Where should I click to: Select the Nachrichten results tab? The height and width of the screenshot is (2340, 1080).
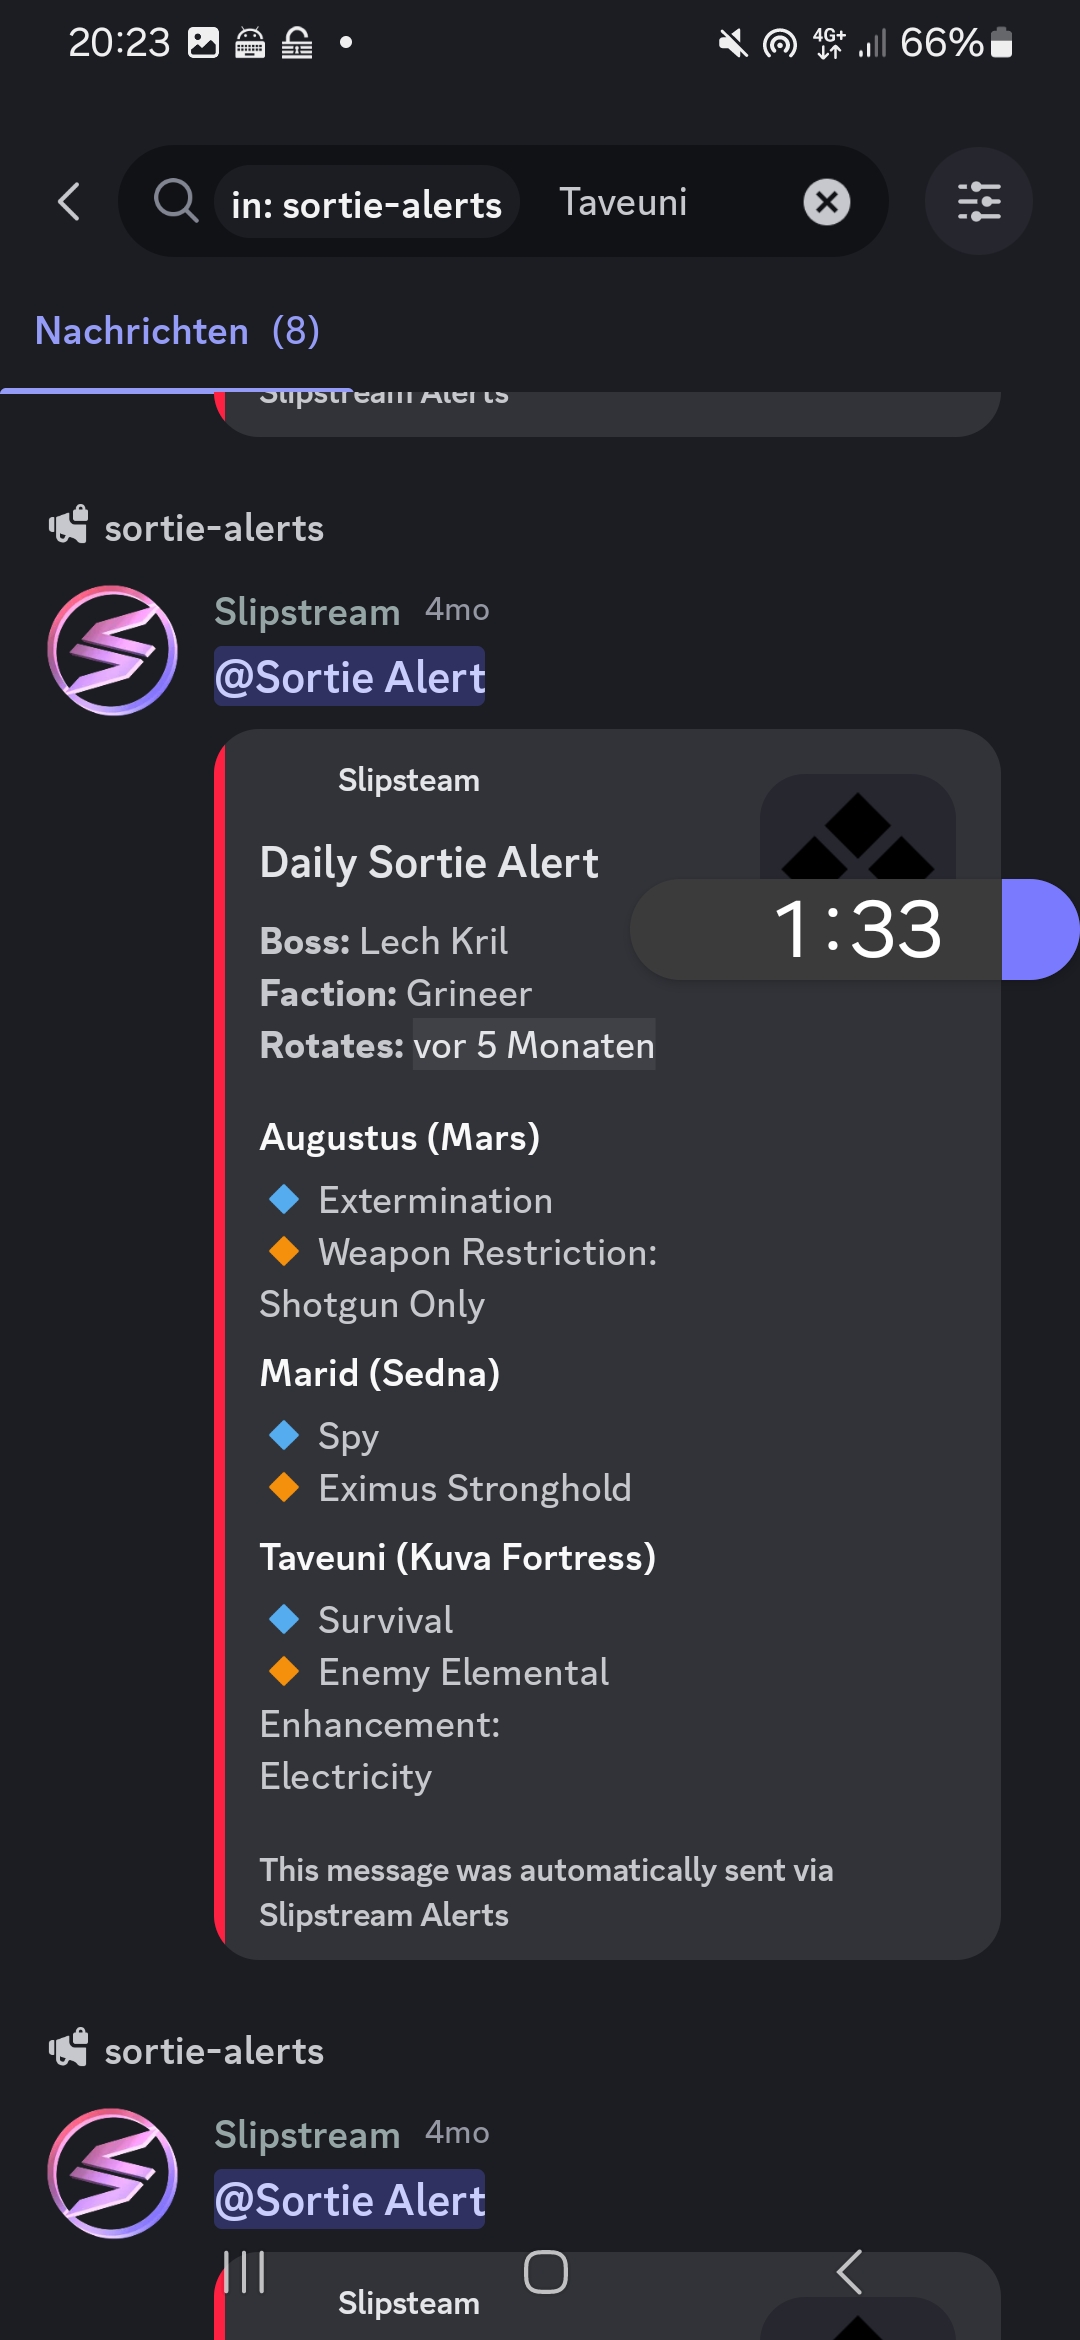(177, 331)
